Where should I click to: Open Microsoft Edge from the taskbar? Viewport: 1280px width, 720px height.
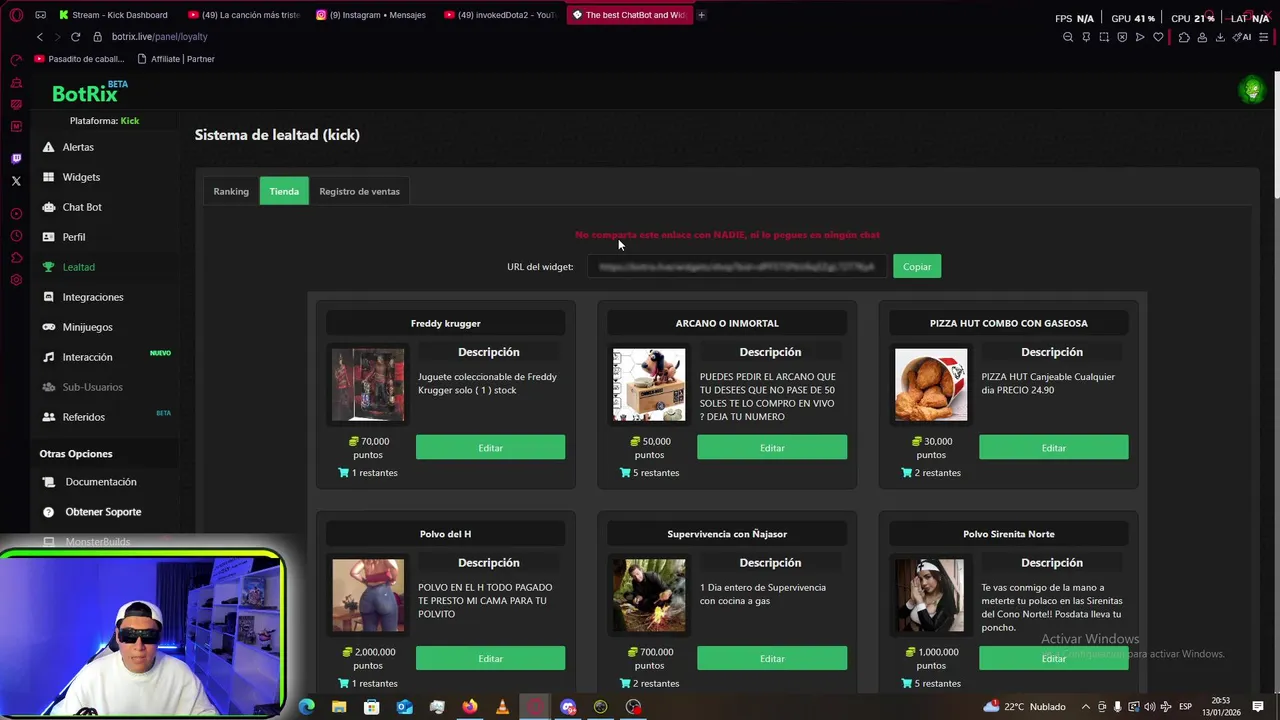pos(307,707)
